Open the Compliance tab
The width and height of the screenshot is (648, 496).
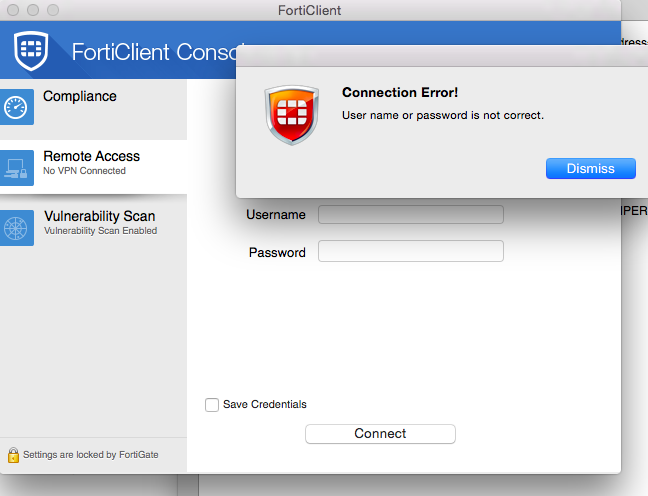80,96
